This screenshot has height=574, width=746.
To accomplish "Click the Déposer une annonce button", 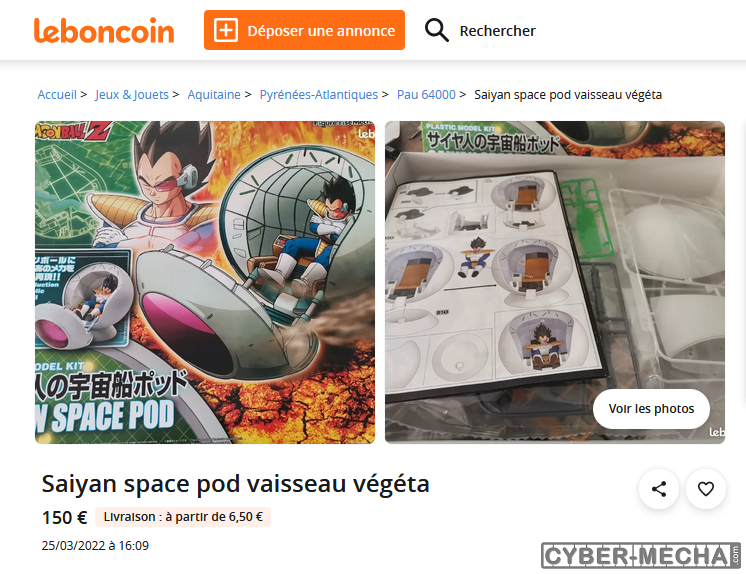I will [304, 30].
